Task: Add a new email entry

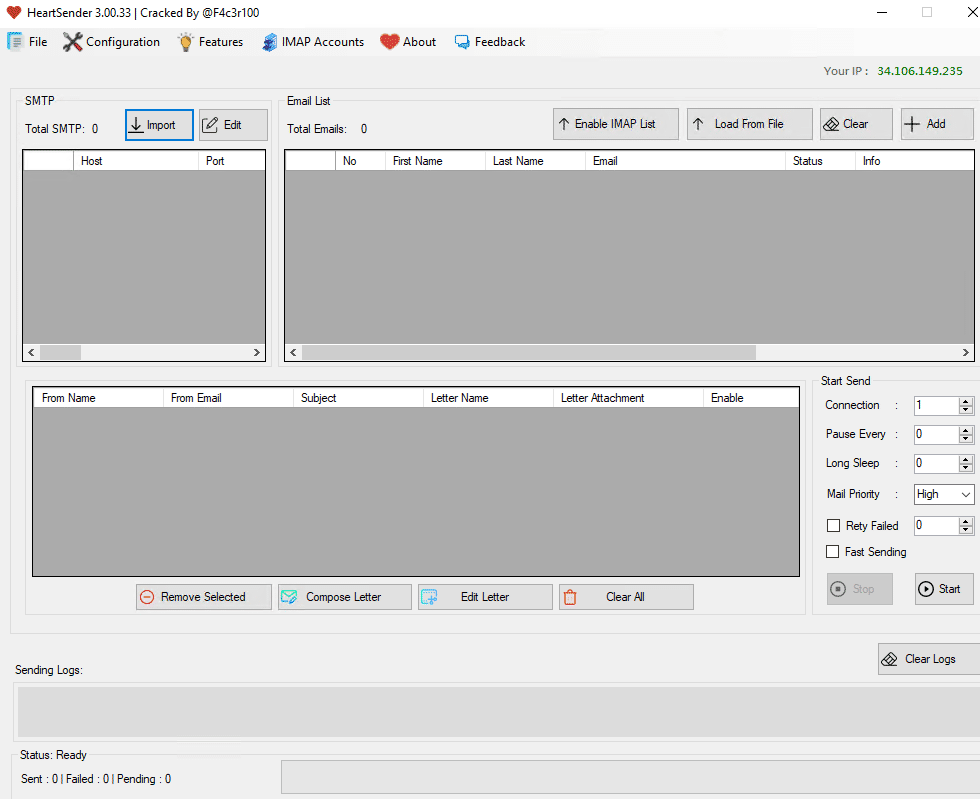Action: (x=937, y=124)
